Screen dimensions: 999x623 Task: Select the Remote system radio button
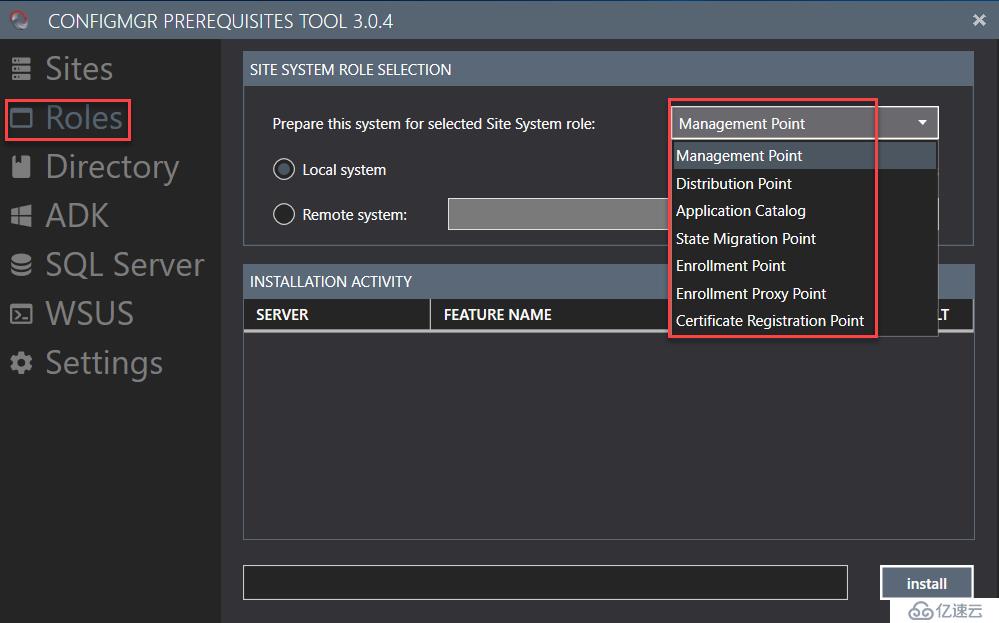(x=284, y=214)
